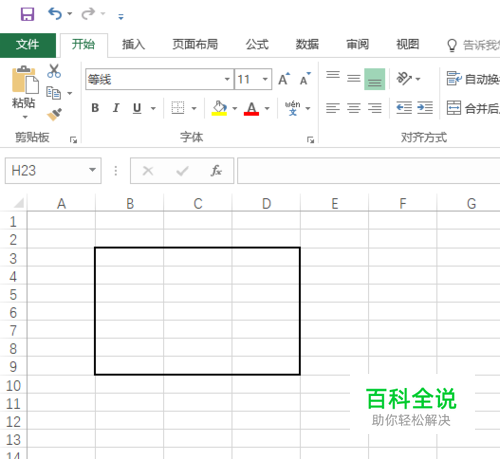
Task: Switch to the 插入 tab
Action: [133, 44]
